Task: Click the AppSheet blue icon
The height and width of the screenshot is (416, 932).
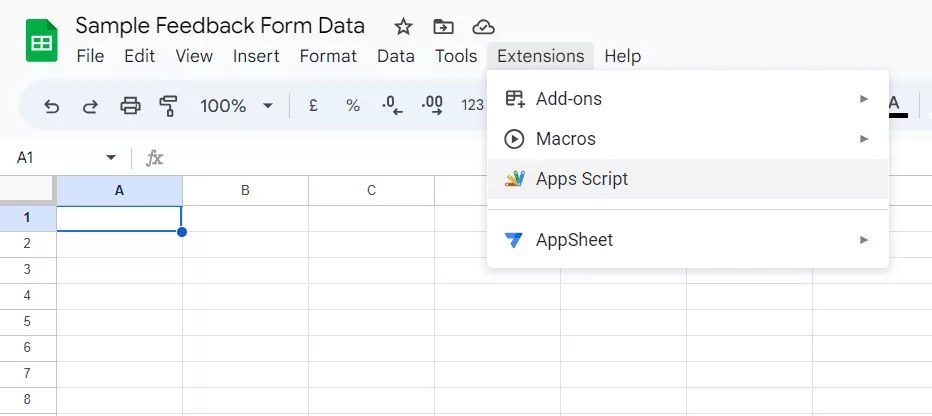Action: point(514,240)
